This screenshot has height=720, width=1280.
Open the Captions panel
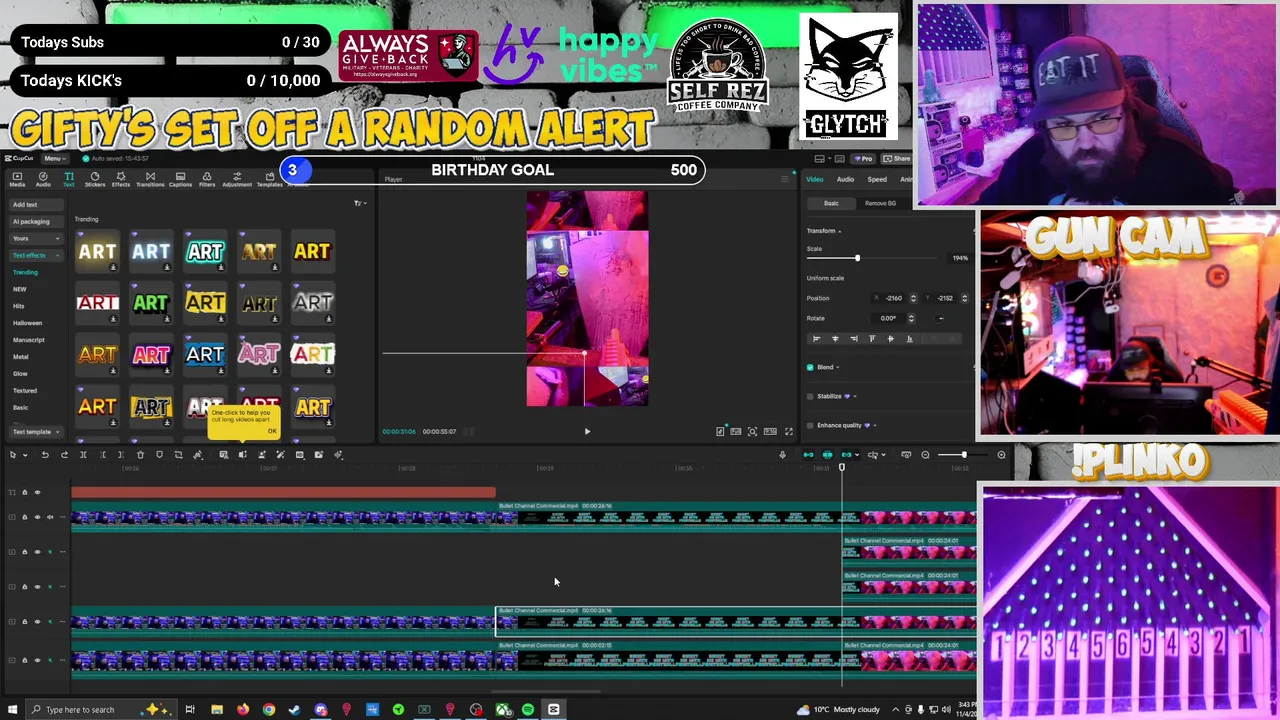coord(180,179)
